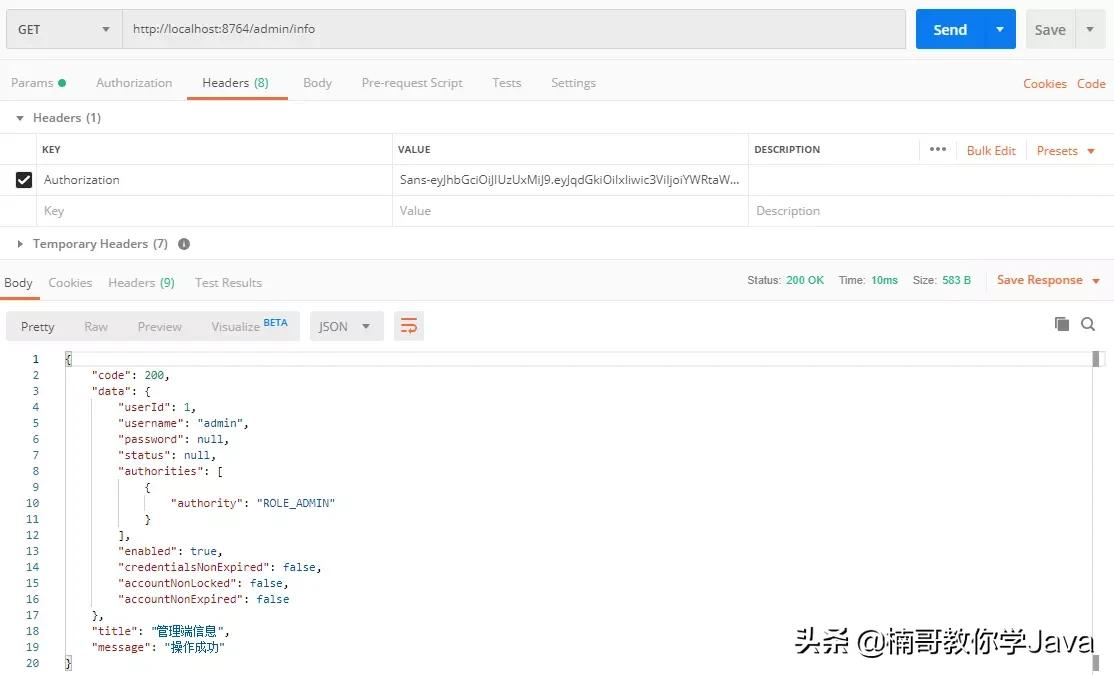The width and height of the screenshot is (1114, 675).
Task: Open the JSON response format dropdown
Action: pyautogui.click(x=345, y=325)
